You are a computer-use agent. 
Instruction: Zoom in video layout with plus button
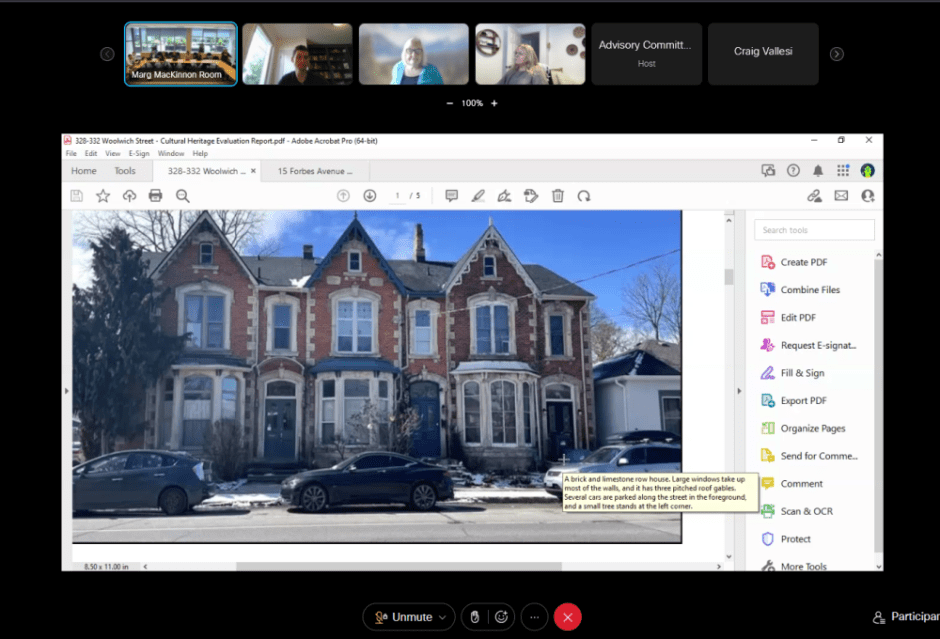[494, 103]
